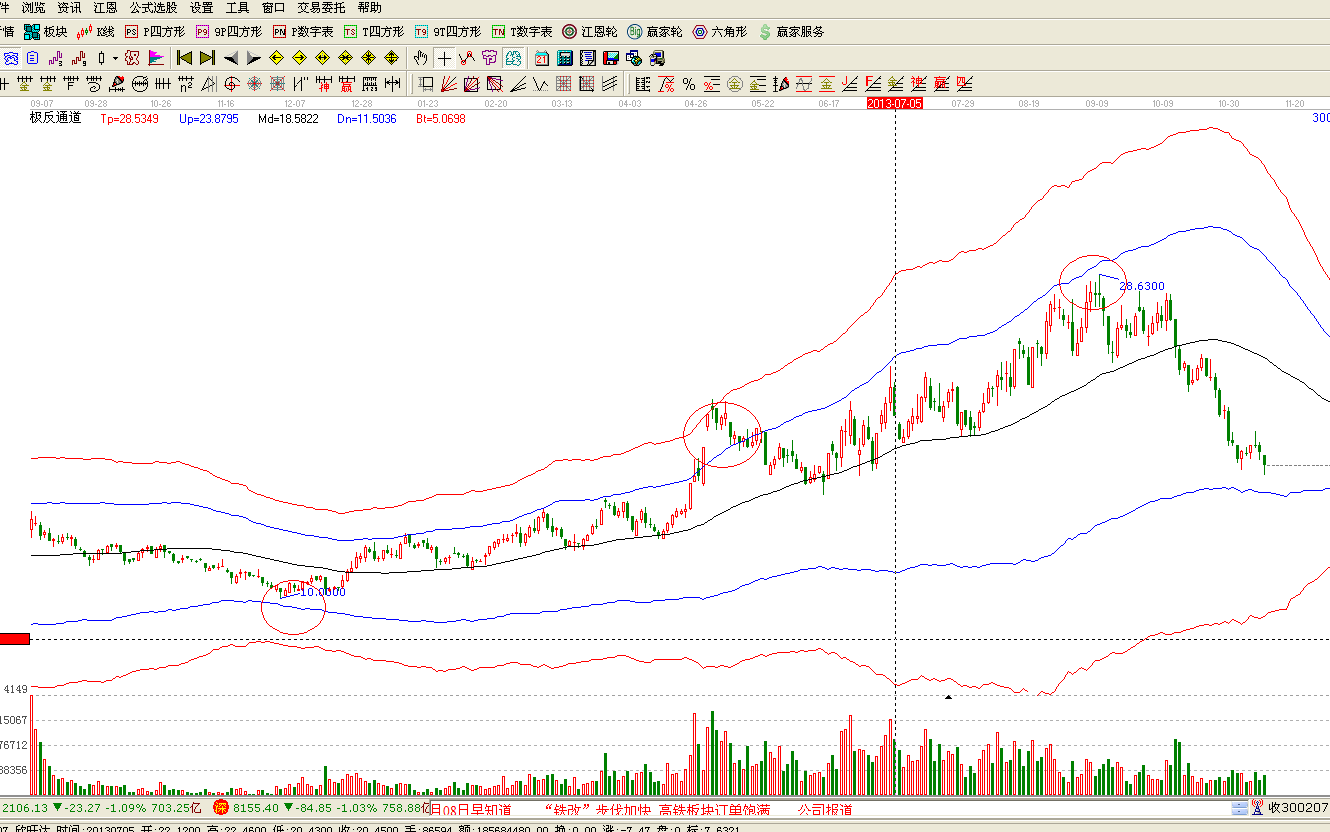Click the calendar icon in the toolbar
The width and height of the screenshot is (1330, 832).
coord(542,58)
